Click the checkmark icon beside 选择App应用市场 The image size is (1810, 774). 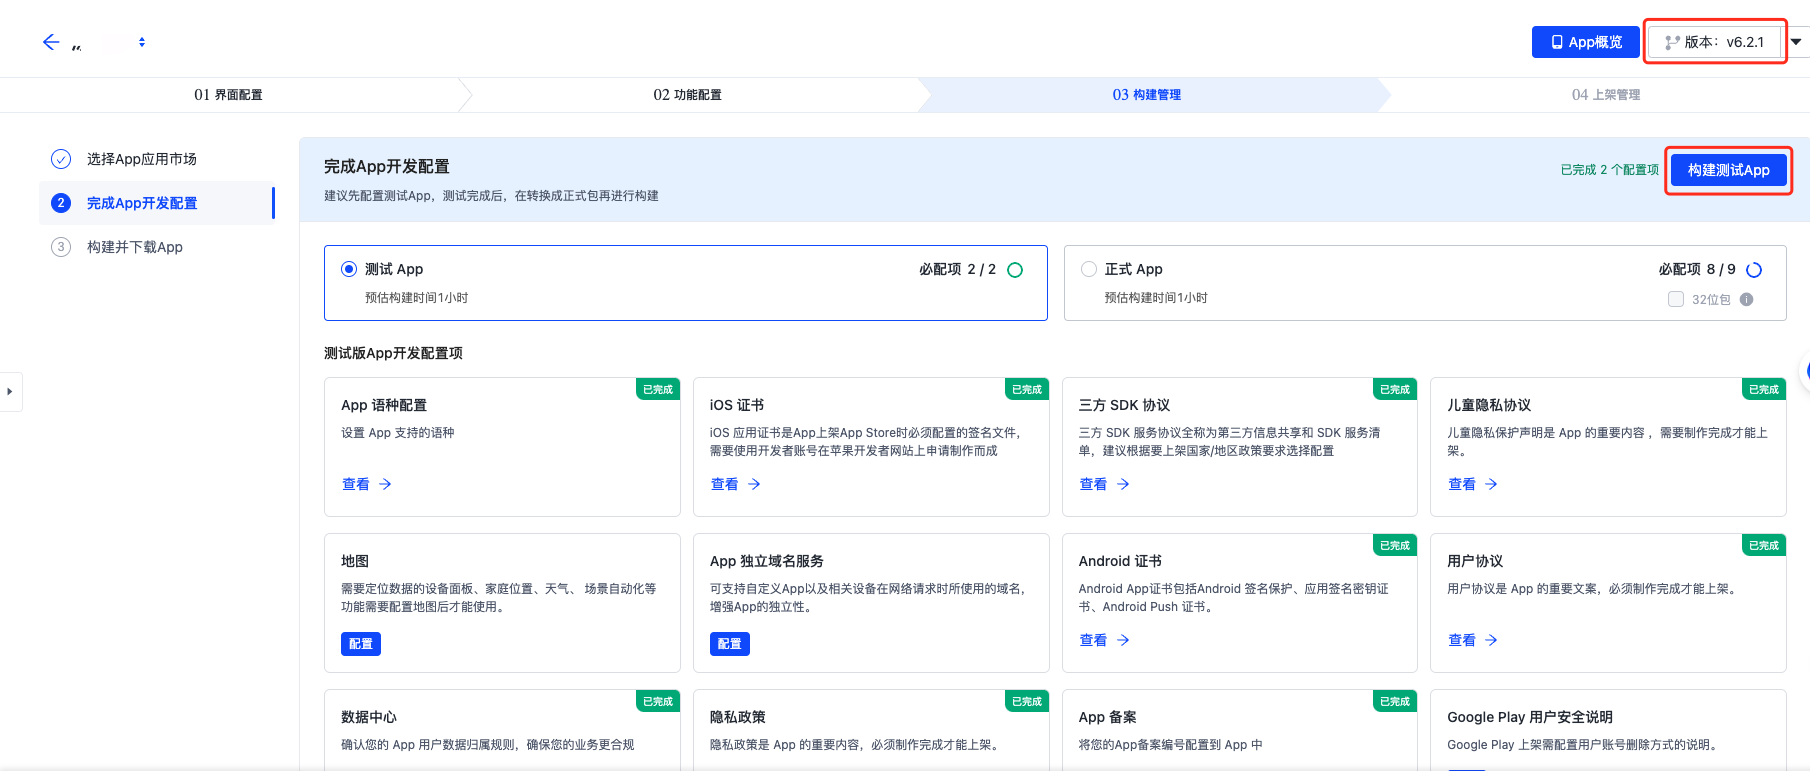(61, 159)
